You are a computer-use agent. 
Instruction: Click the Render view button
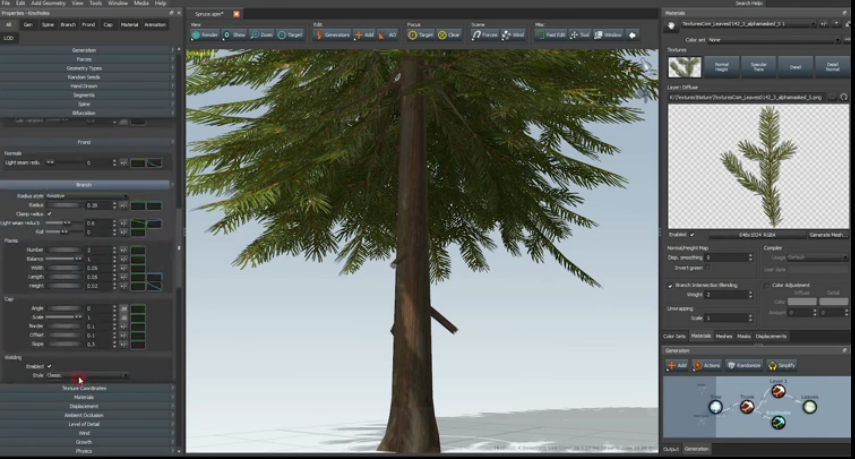[x=205, y=35]
